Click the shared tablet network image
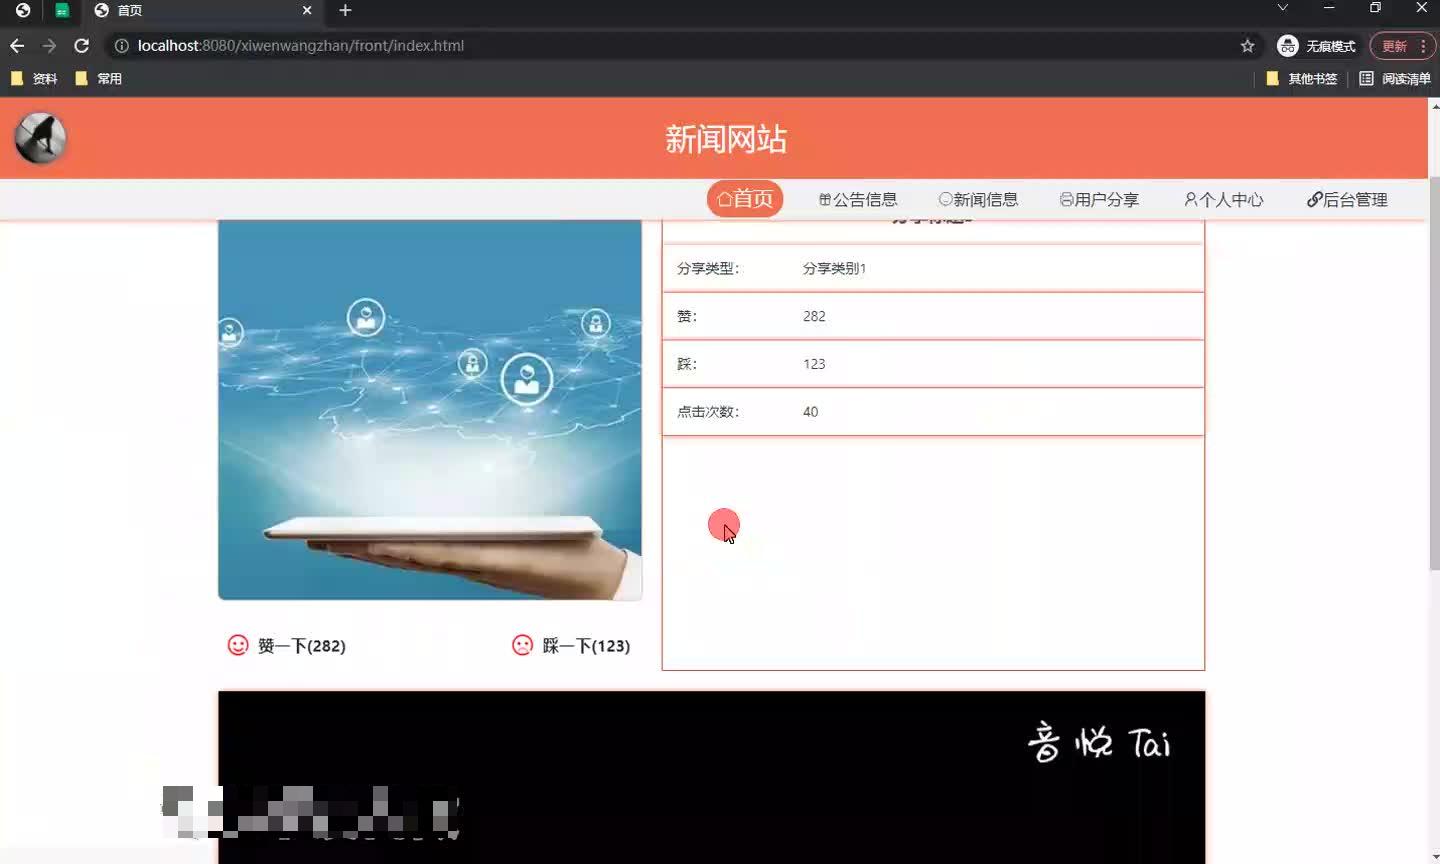The image size is (1440, 864). (430, 409)
